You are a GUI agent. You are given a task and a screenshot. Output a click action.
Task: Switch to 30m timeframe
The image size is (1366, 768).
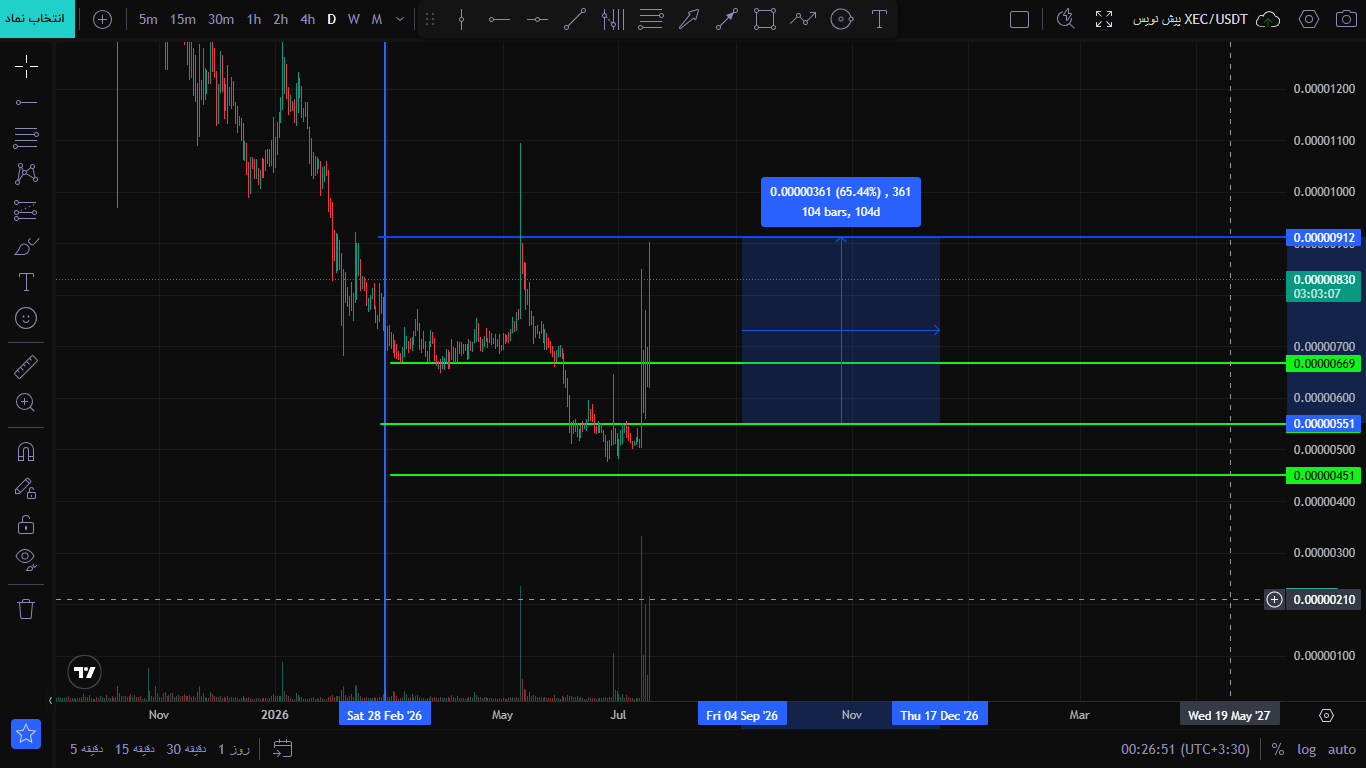(x=221, y=19)
